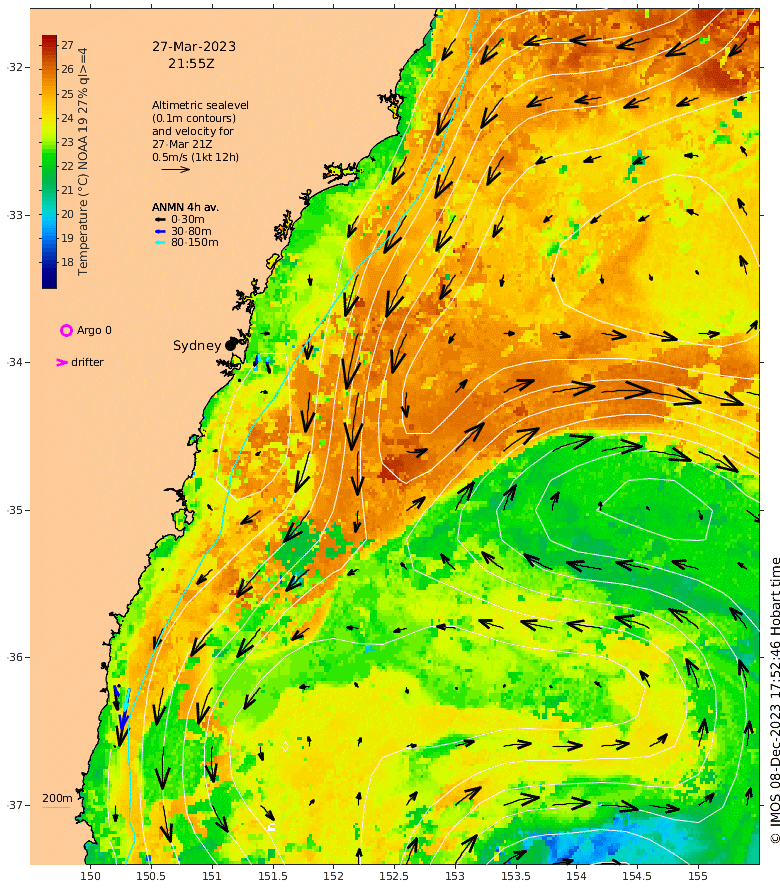This screenshot has width=780, height=890.
Task: Click the colour bar tick label 23
Action: [x=68, y=142]
